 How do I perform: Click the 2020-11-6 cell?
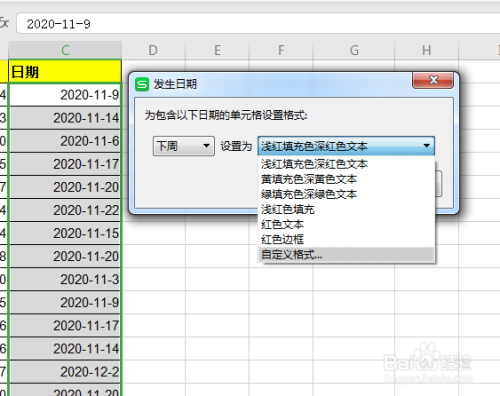pos(65,141)
